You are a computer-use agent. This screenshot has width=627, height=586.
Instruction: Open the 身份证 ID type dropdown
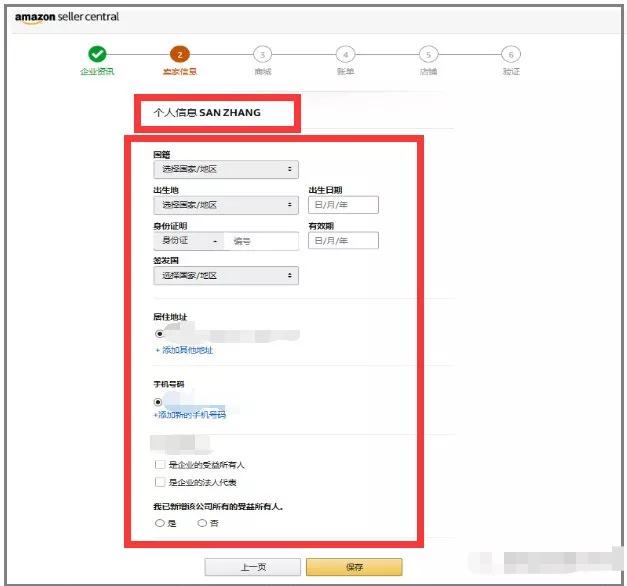click(189, 241)
